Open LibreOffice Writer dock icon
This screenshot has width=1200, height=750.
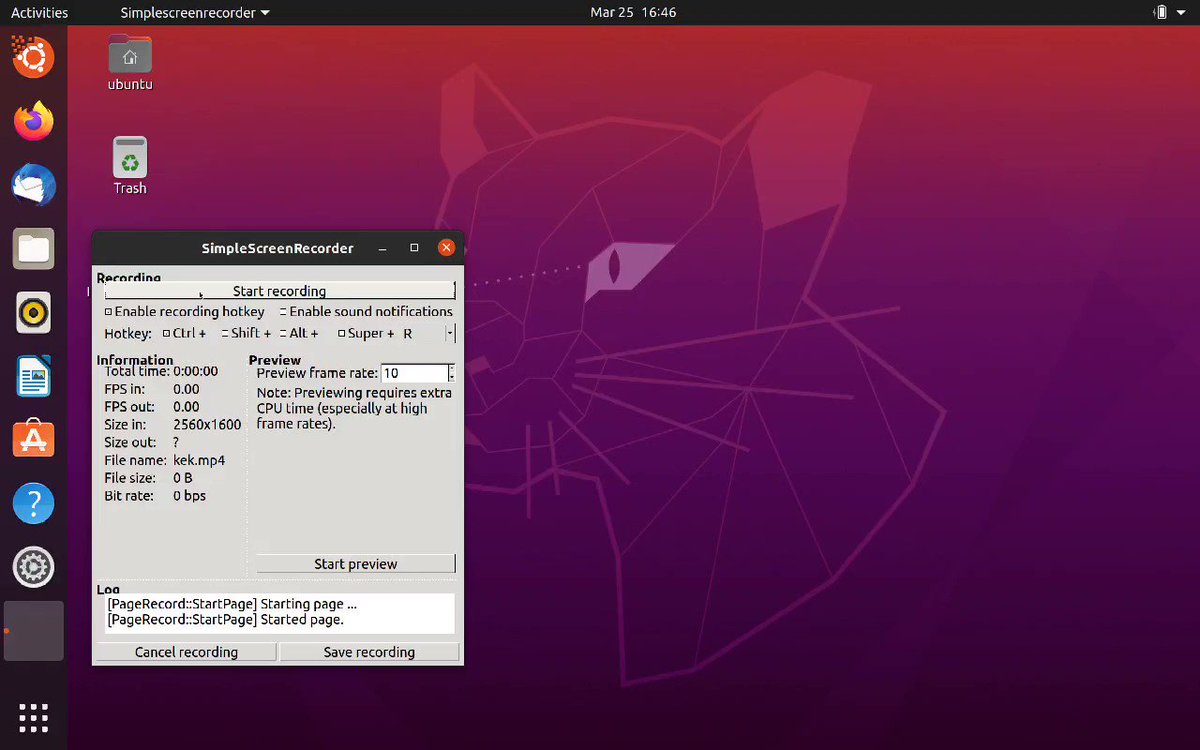tap(33, 377)
